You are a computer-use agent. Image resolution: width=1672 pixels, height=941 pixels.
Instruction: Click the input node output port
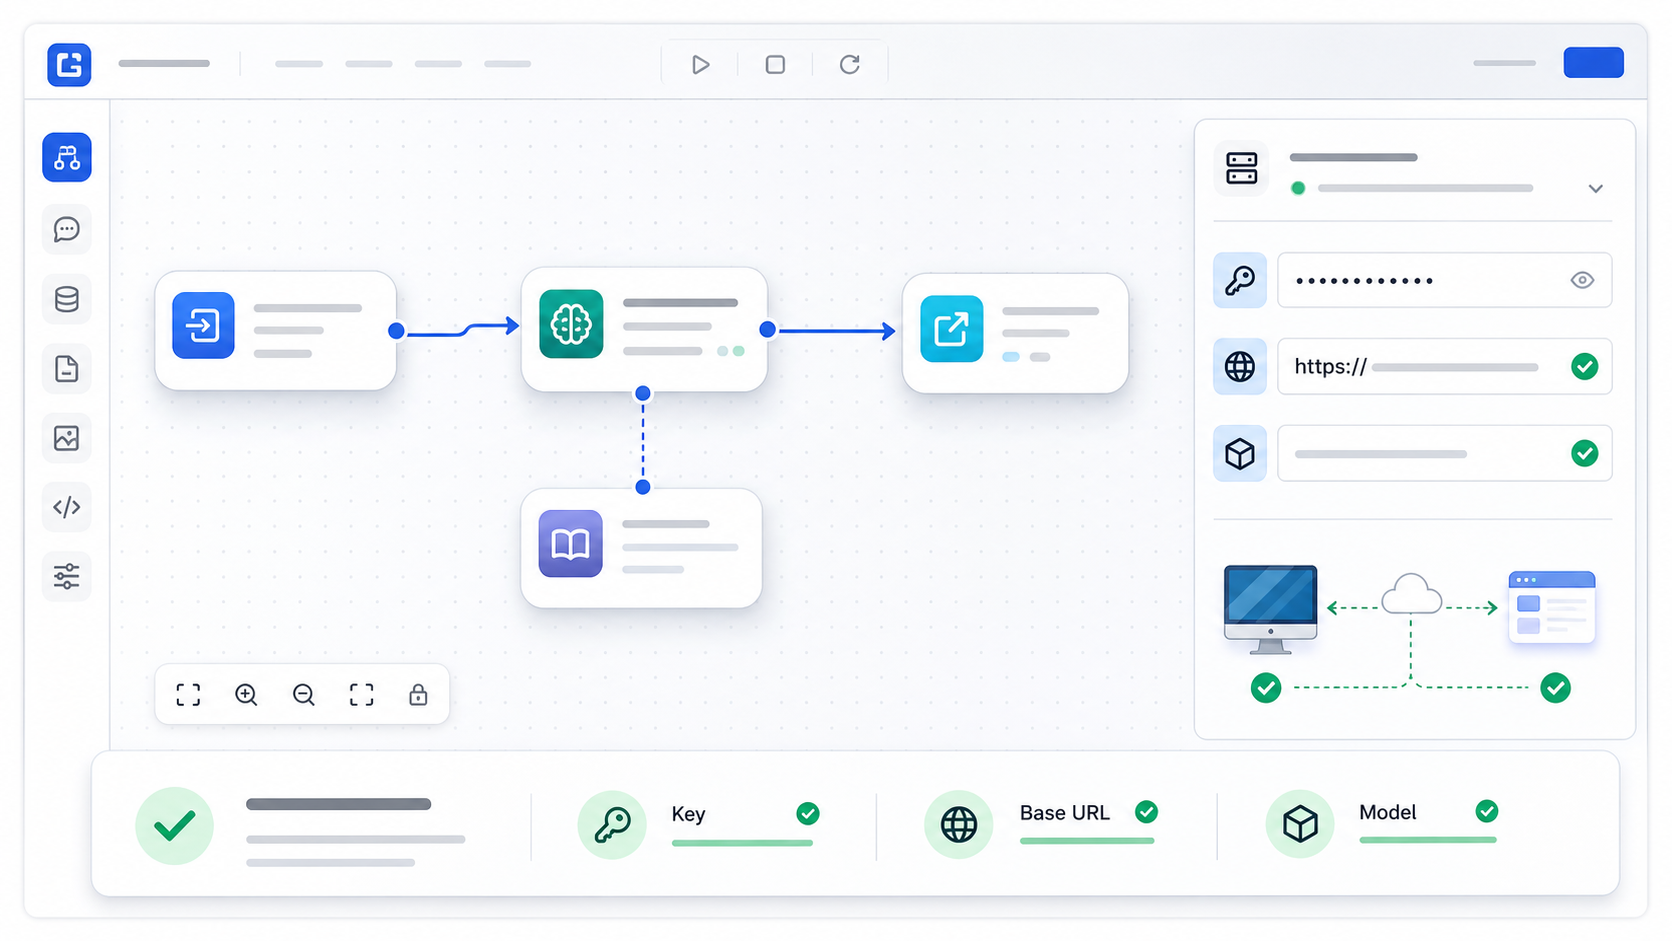coord(396,331)
